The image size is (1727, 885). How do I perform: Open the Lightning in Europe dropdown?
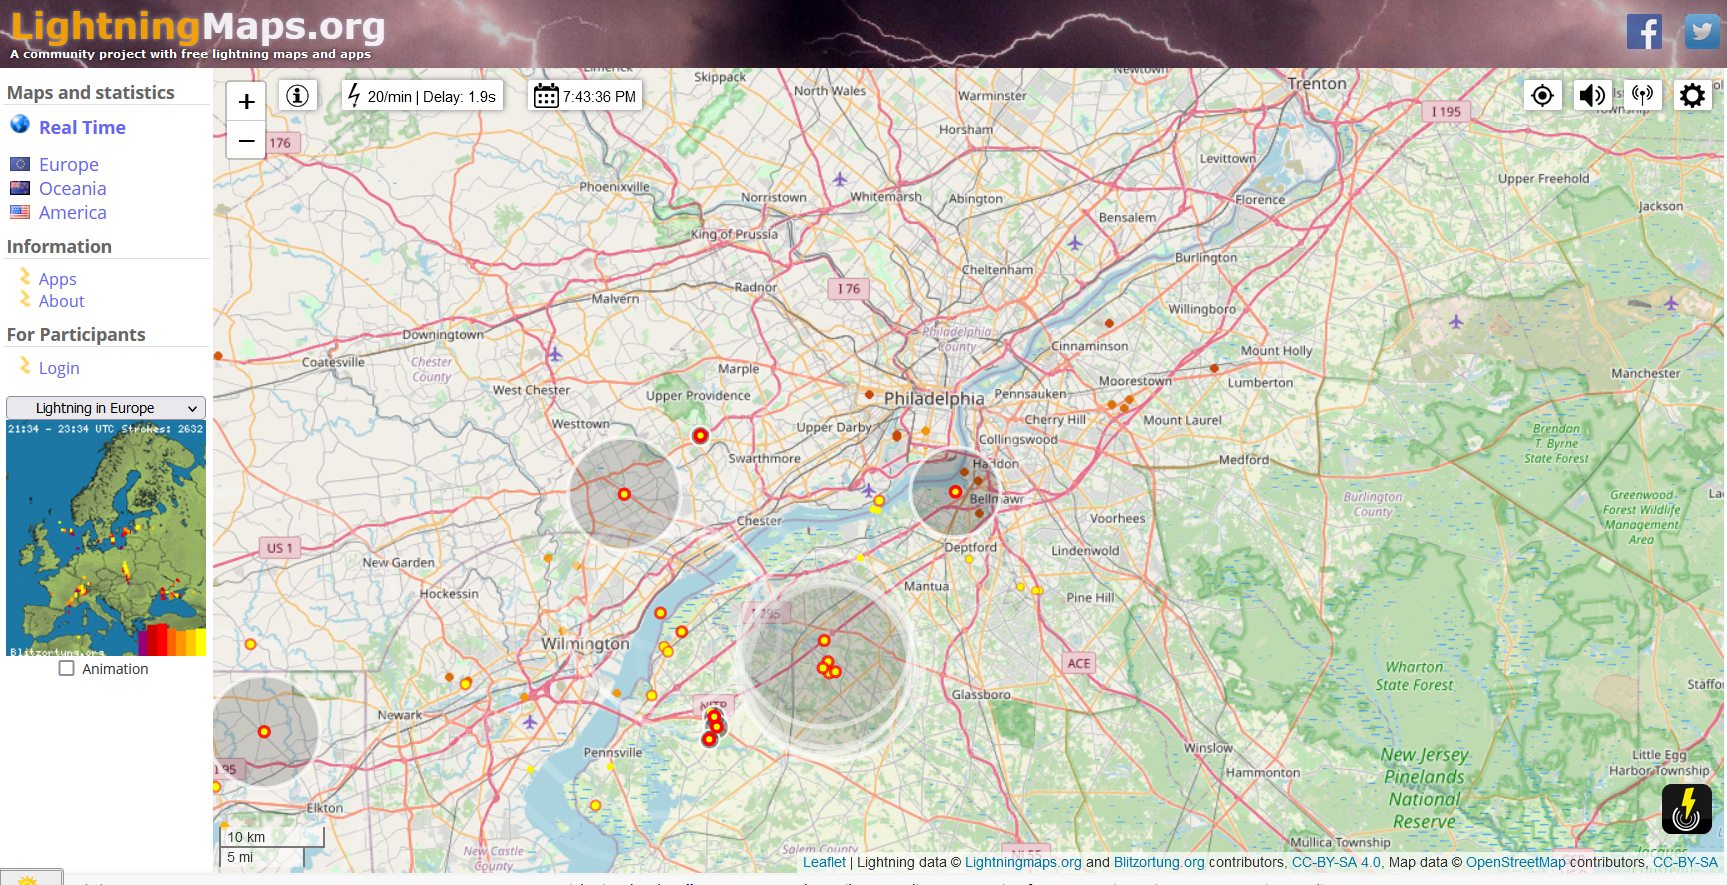tap(106, 408)
